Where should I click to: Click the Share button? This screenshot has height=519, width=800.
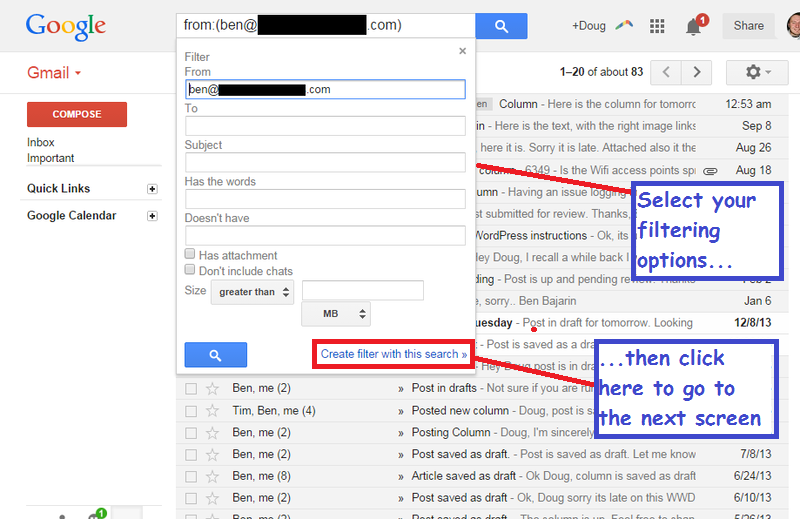tap(748, 26)
